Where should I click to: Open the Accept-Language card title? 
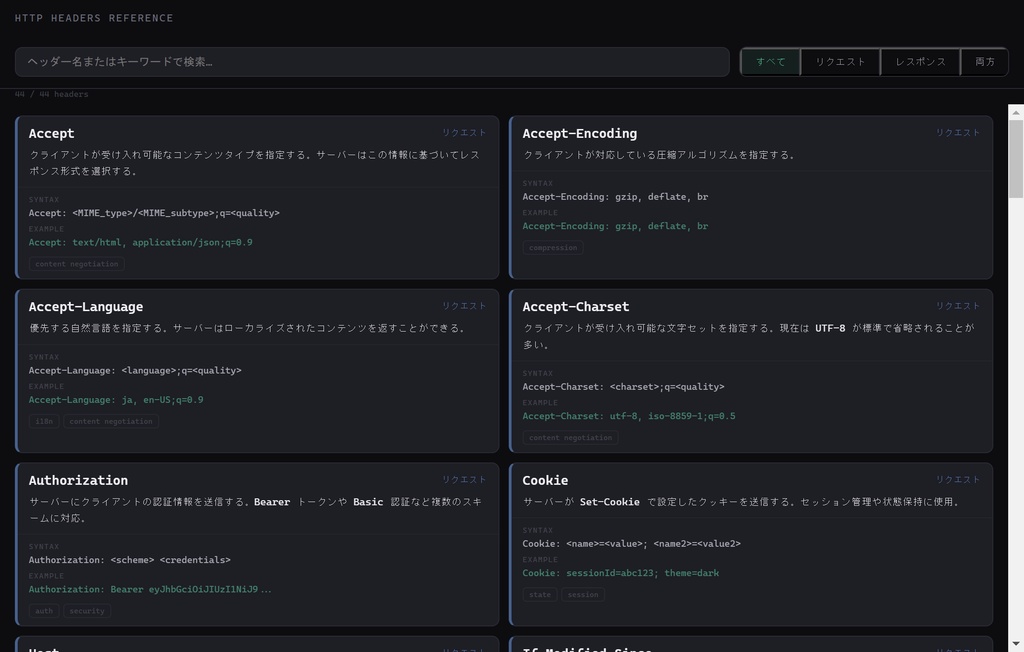[x=86, y=306]
